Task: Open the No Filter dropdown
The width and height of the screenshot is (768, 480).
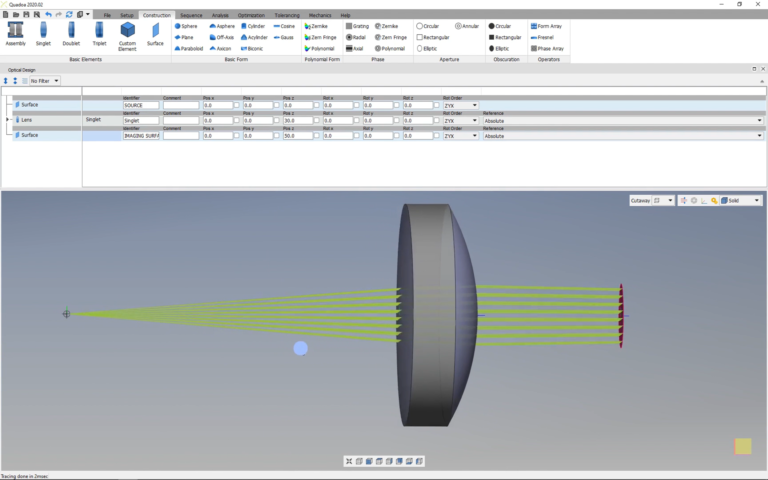Action: pyautogui.click(x=45, y=81)
